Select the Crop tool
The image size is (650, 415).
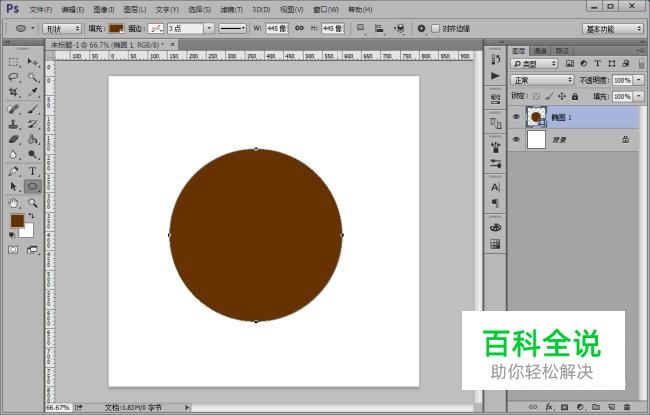tap(13, 92)
